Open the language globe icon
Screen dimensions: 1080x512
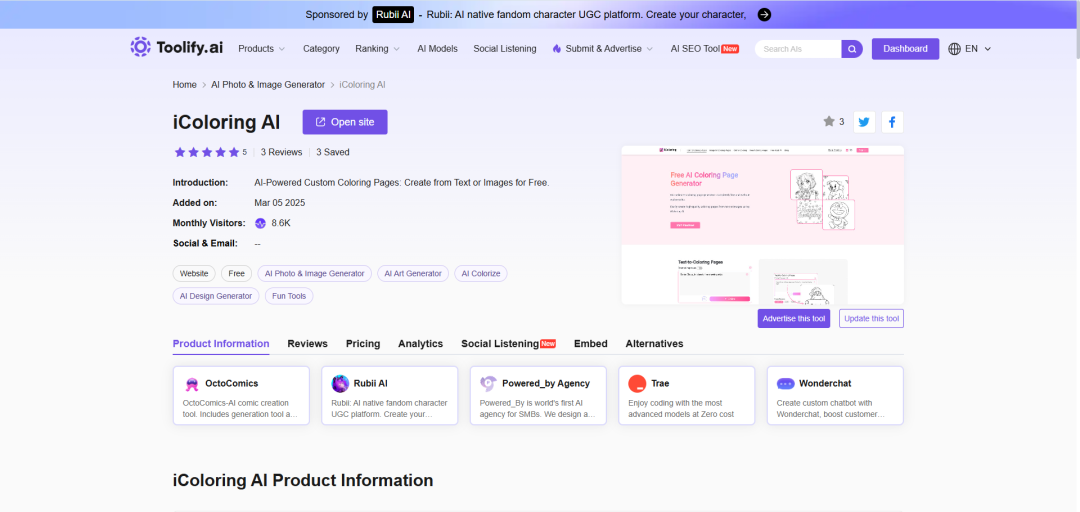(954, 49)
